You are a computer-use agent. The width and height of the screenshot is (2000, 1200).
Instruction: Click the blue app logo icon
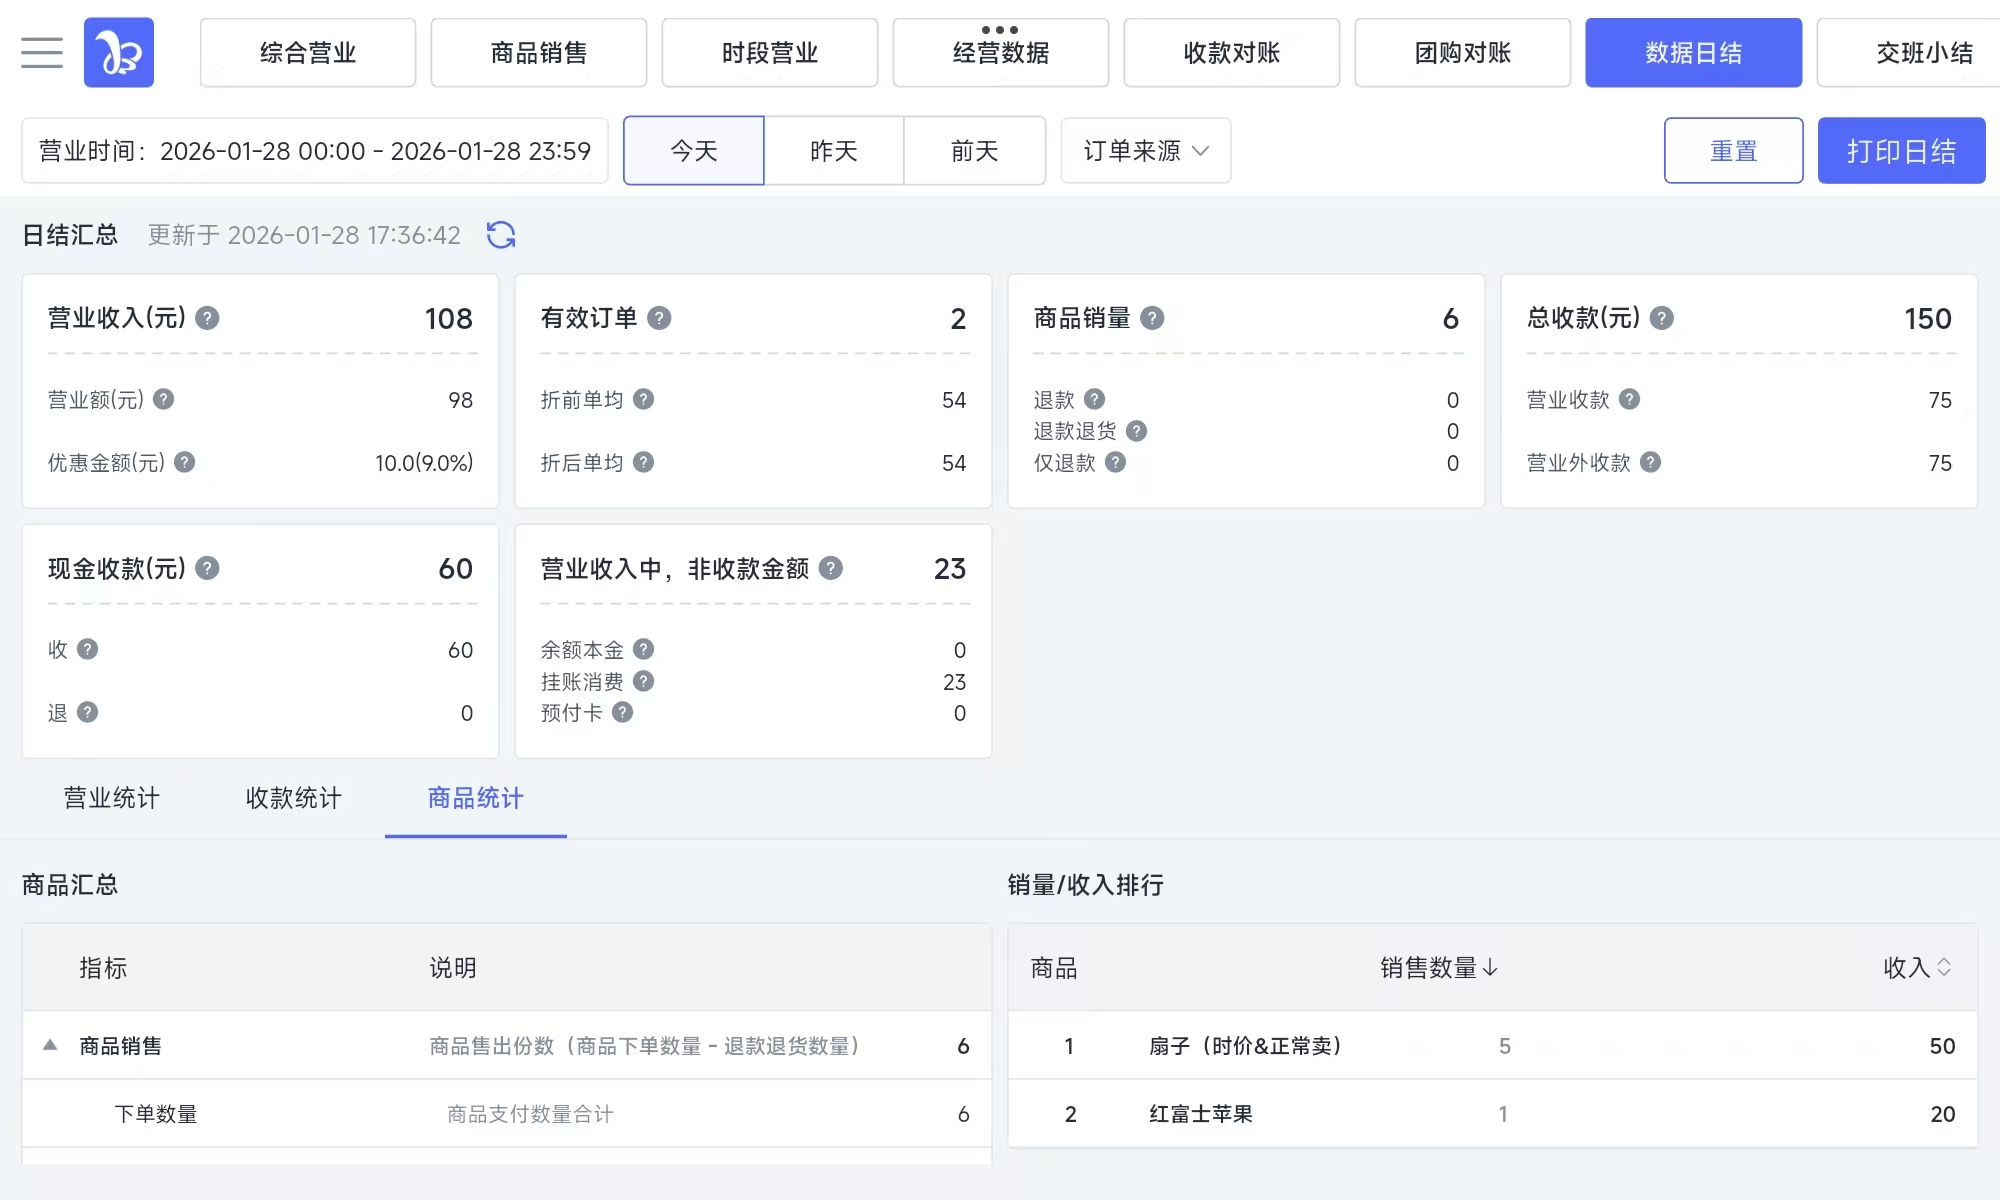pyautogui.click(x=119, y=52)
